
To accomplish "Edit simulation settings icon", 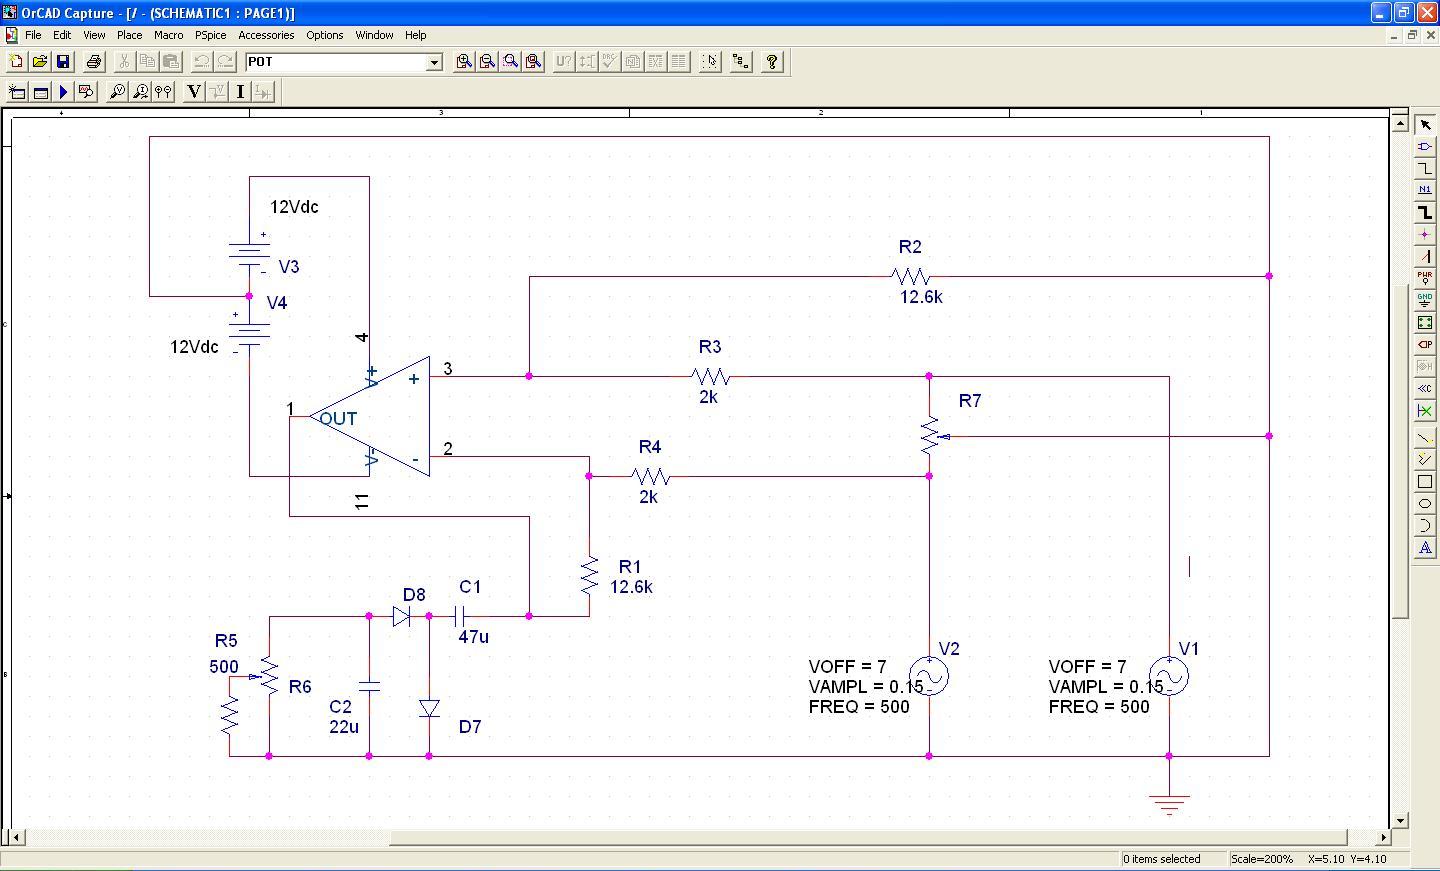I will click(40, 92).
